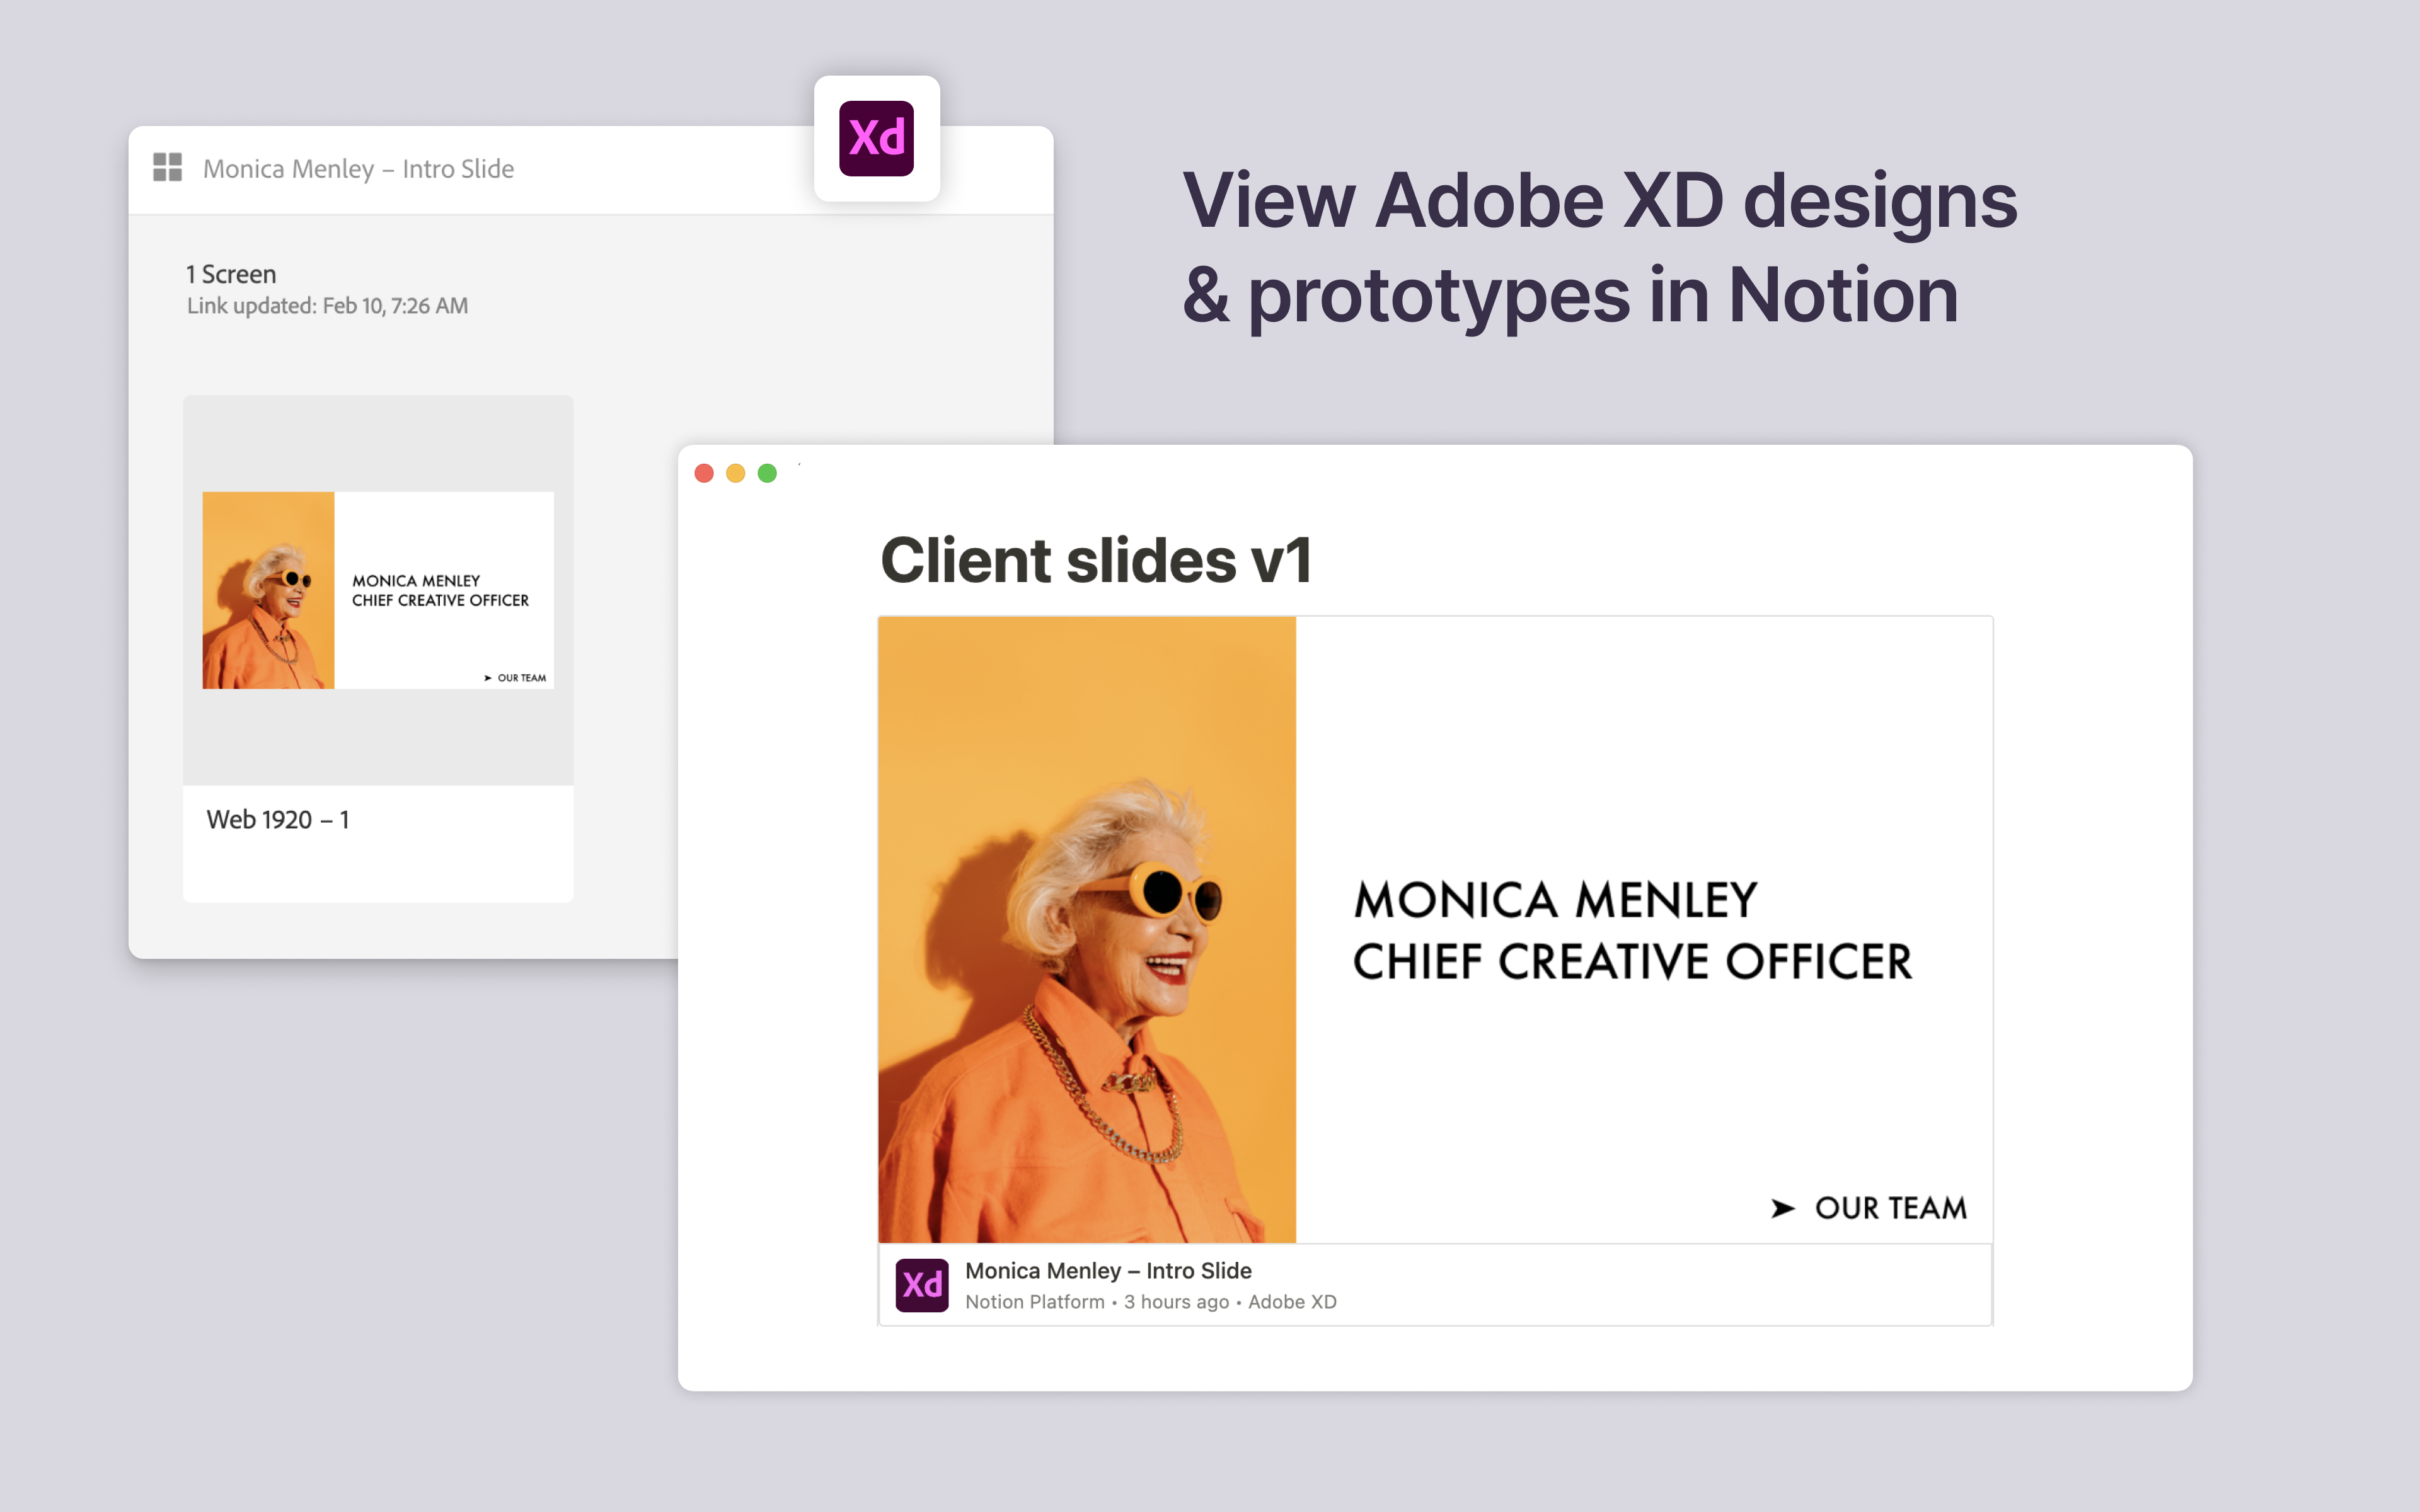The image size is (2420, 1512).
Task: Click MONICA MENLEY heading in the large slide
Action: pos(1555,900)
